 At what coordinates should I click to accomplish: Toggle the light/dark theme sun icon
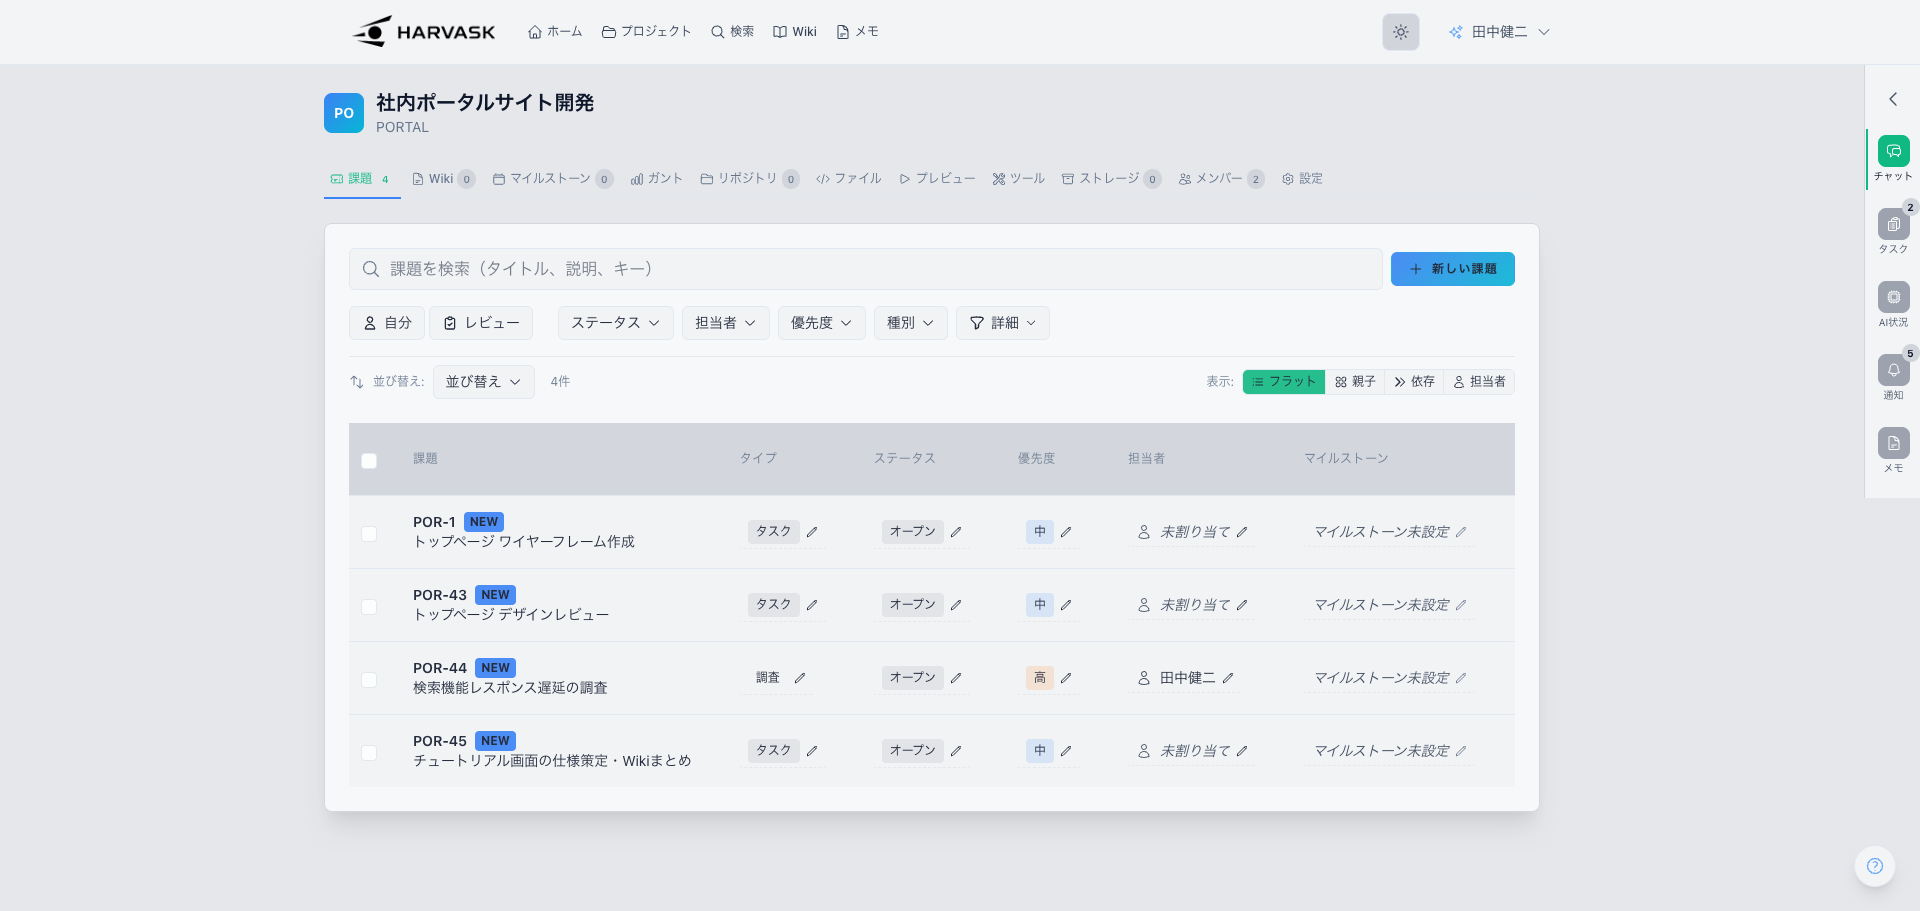click(x=1400, y=32)
